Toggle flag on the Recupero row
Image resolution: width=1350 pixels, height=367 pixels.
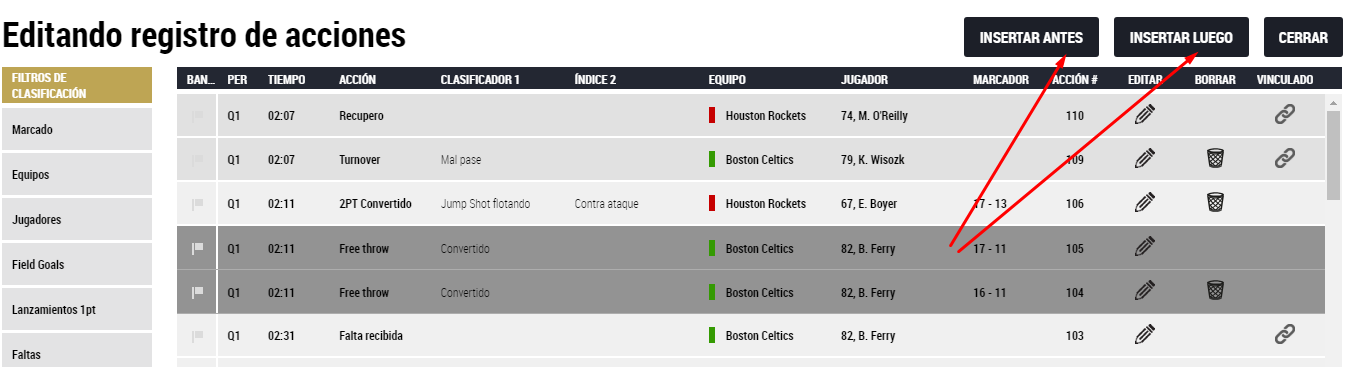(197, 116)
